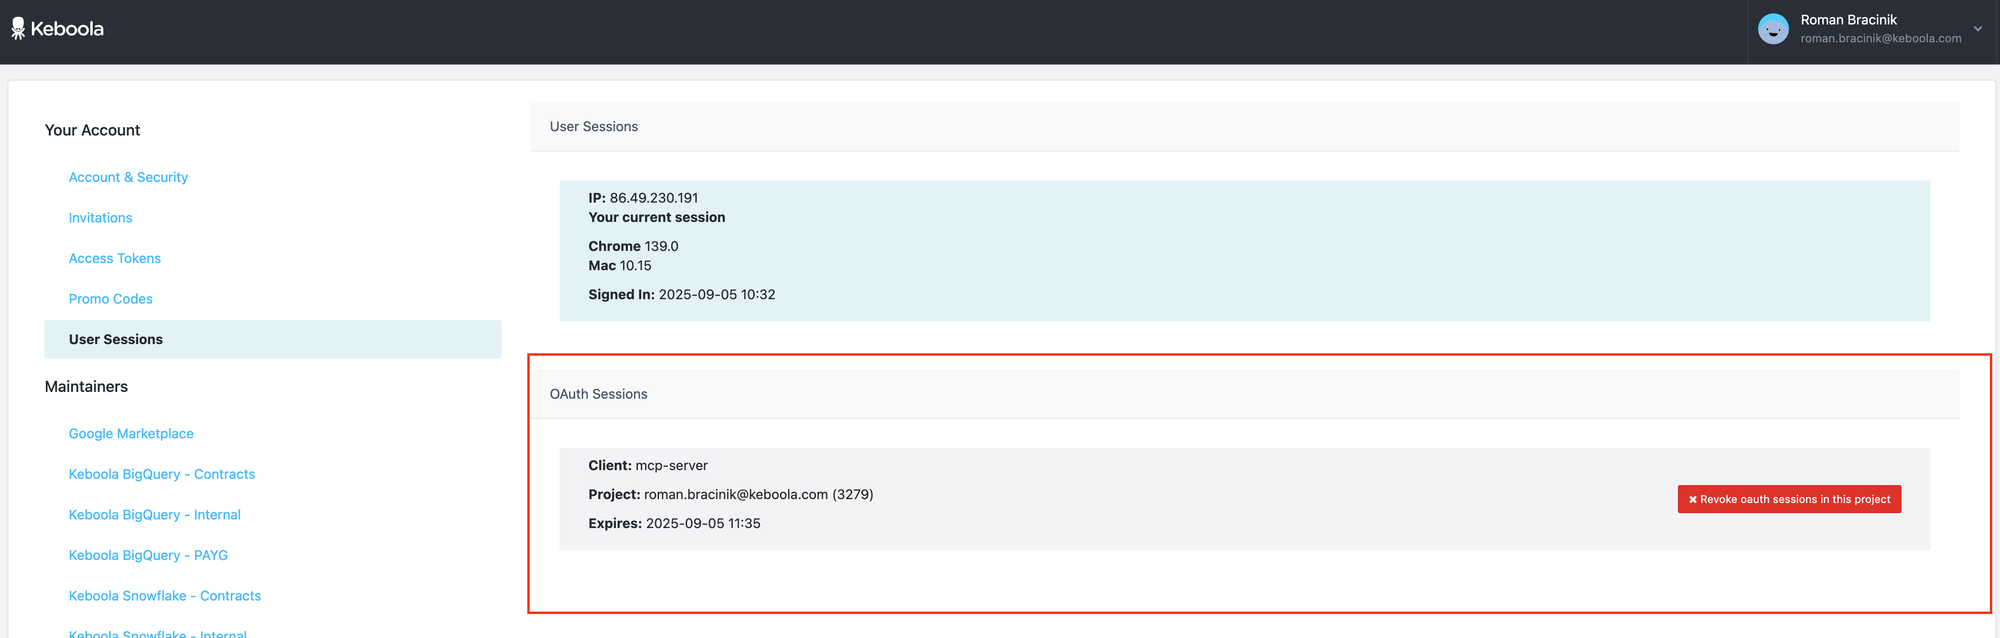Click the user name Roman Bracinik
The image size is (2000, 638).
pyautogui.click(x=1848, y=20)
